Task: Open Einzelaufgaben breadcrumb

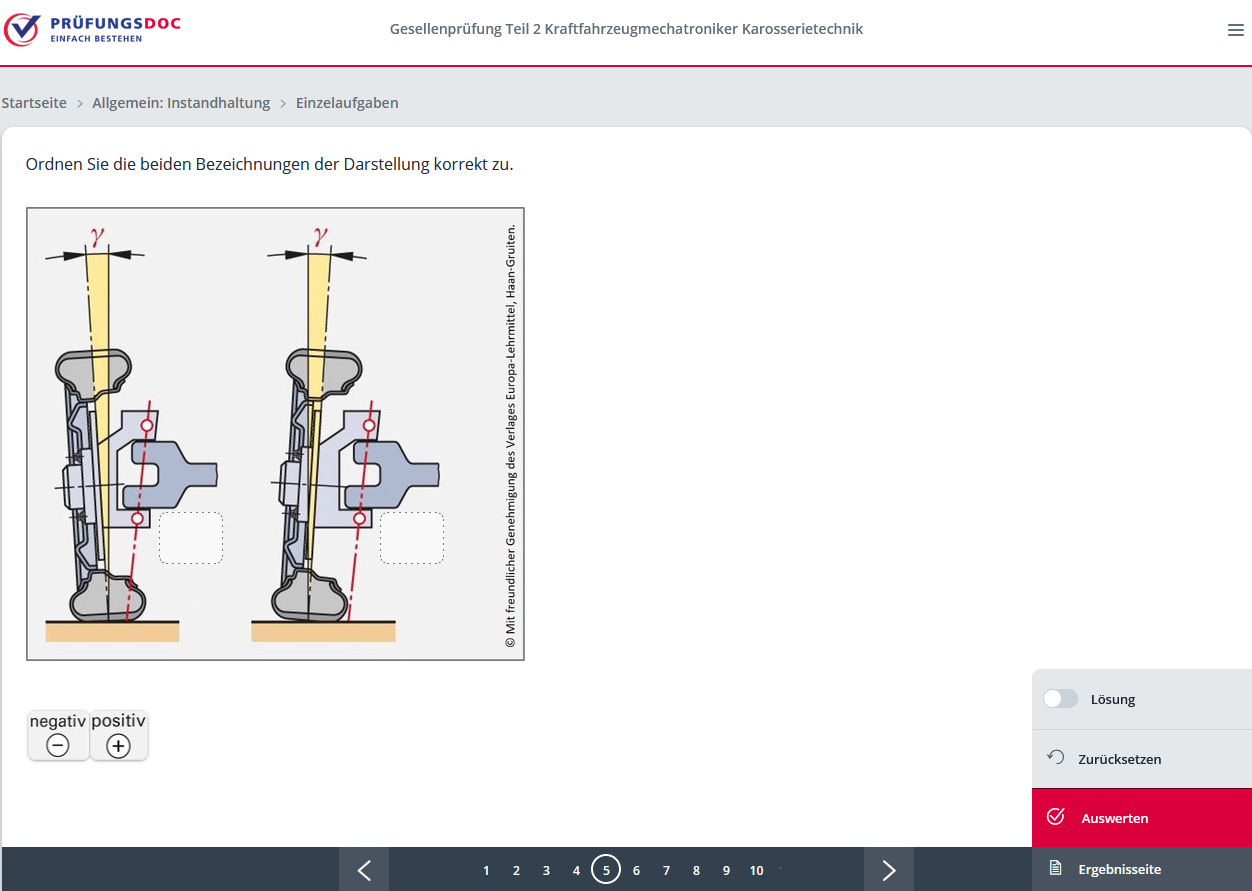Action: pyautogui.click(x=347, y=103)
